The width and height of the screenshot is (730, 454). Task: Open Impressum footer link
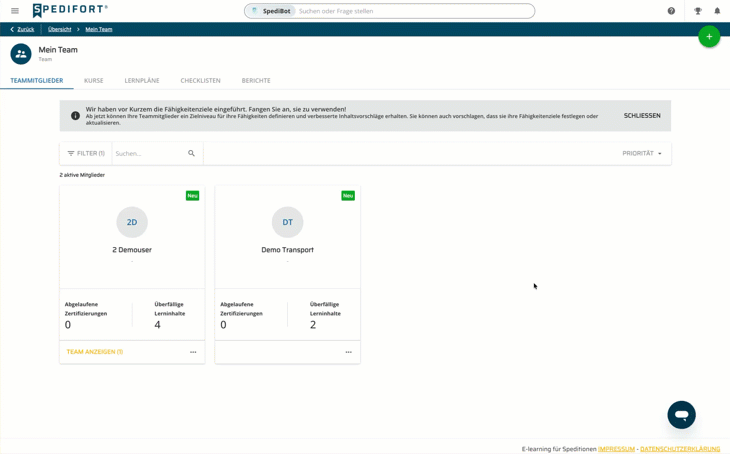click(616, 449)
